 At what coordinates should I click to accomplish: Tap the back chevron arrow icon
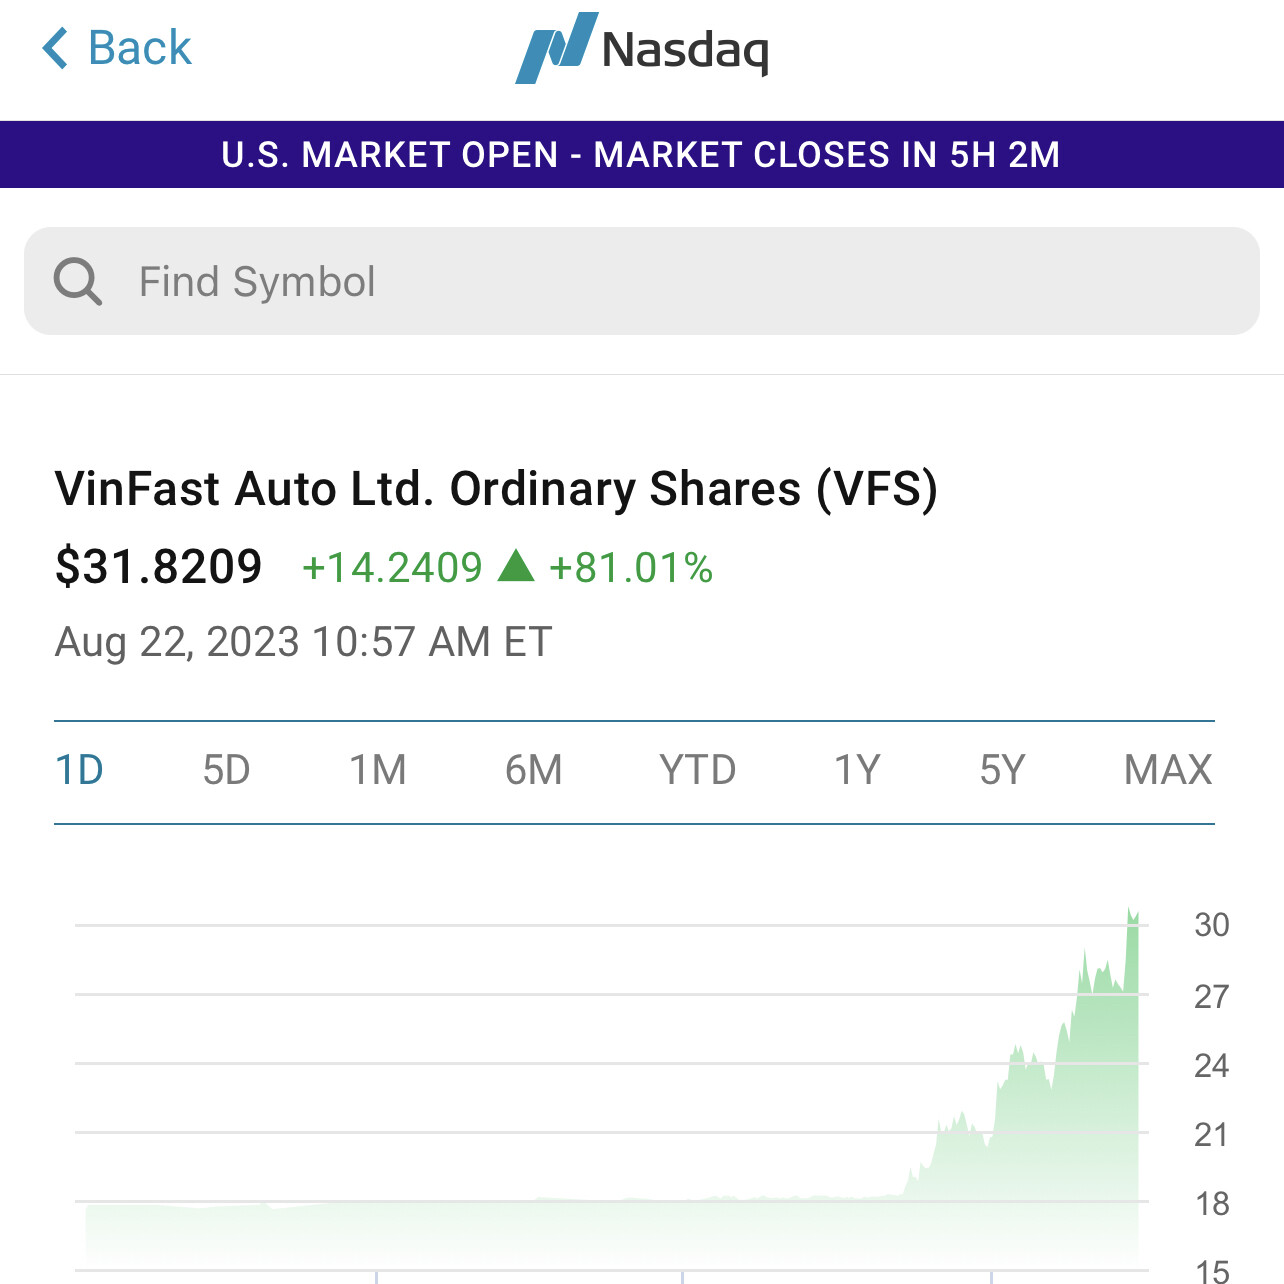point(56,48)
